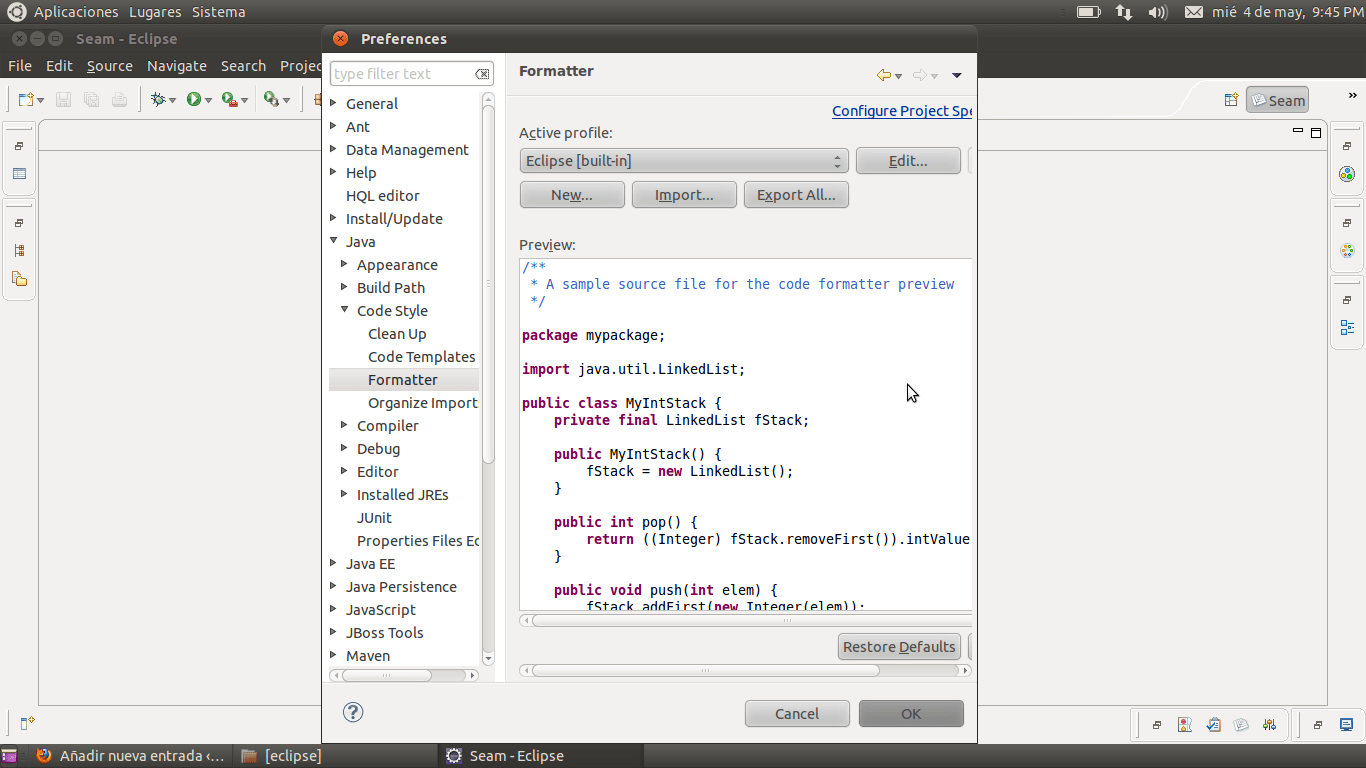Open the volume icon in the system tray
This screenshot has height=768, width=1366.
tap(1158, 12)
